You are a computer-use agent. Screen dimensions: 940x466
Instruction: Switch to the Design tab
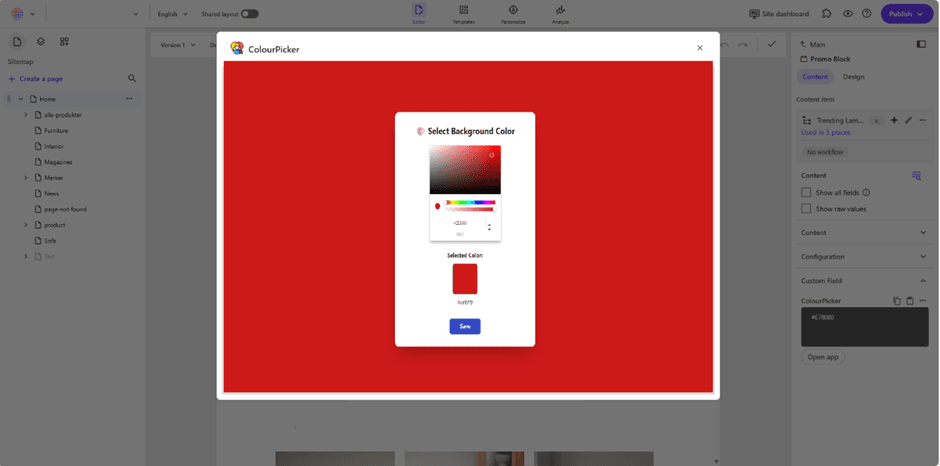tap(853, 77)
